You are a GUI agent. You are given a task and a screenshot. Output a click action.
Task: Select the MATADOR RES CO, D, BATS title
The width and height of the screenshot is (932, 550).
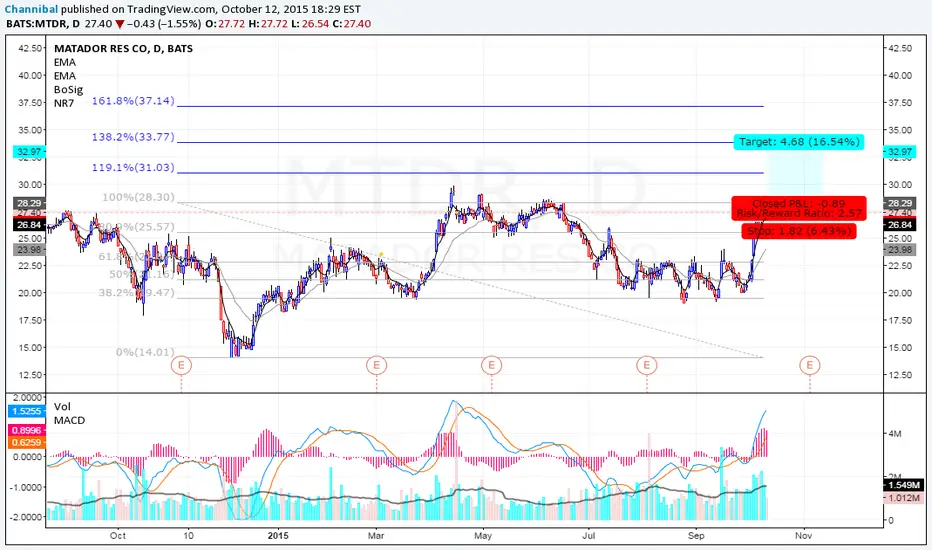click(x=123, y=49)
